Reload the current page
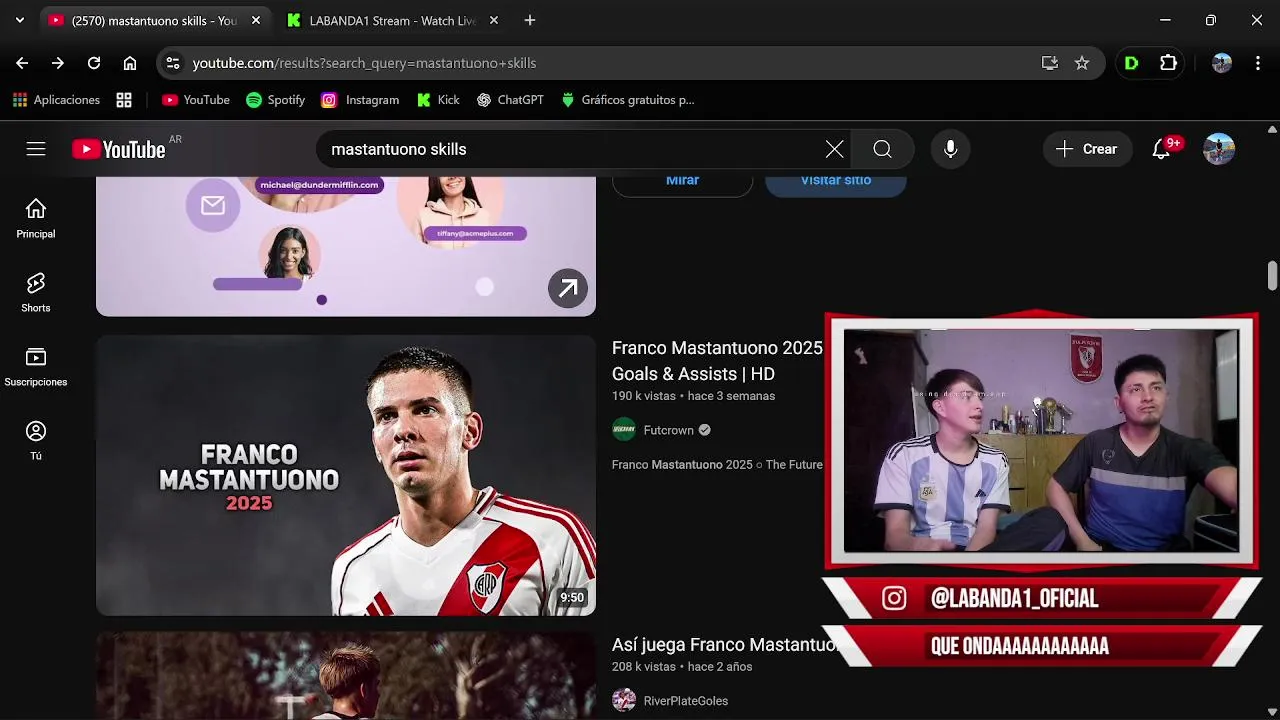 94,63
